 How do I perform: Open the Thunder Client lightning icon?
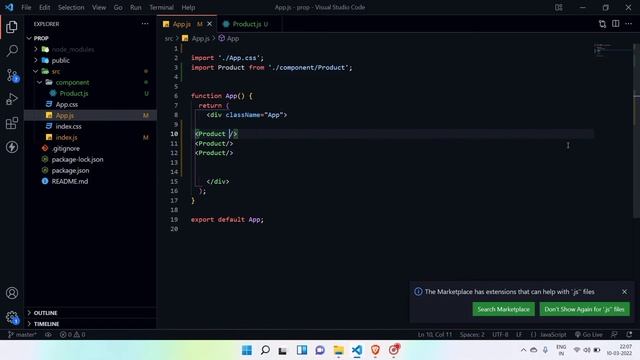pyautogui.click(x=12, y=147)
